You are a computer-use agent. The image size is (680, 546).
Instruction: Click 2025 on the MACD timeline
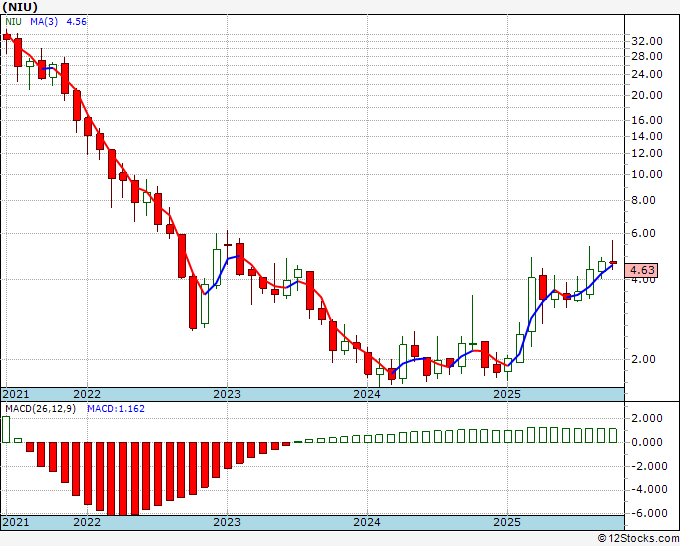(507, 522)
